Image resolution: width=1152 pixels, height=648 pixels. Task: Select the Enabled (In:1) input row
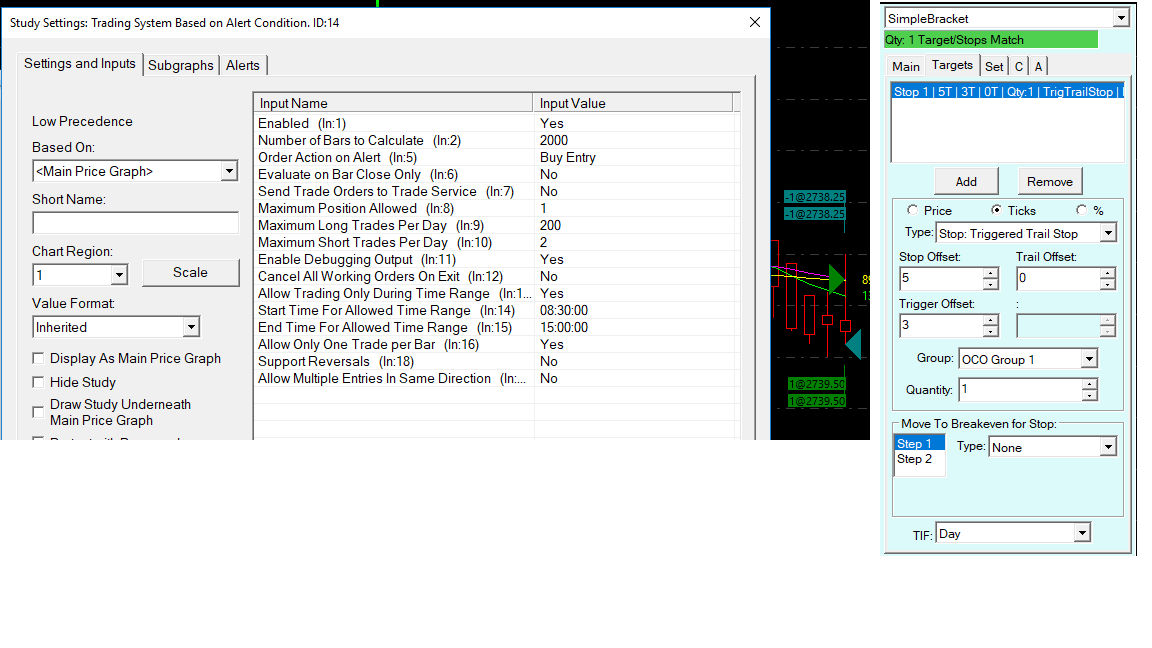(x=495, y=123)
